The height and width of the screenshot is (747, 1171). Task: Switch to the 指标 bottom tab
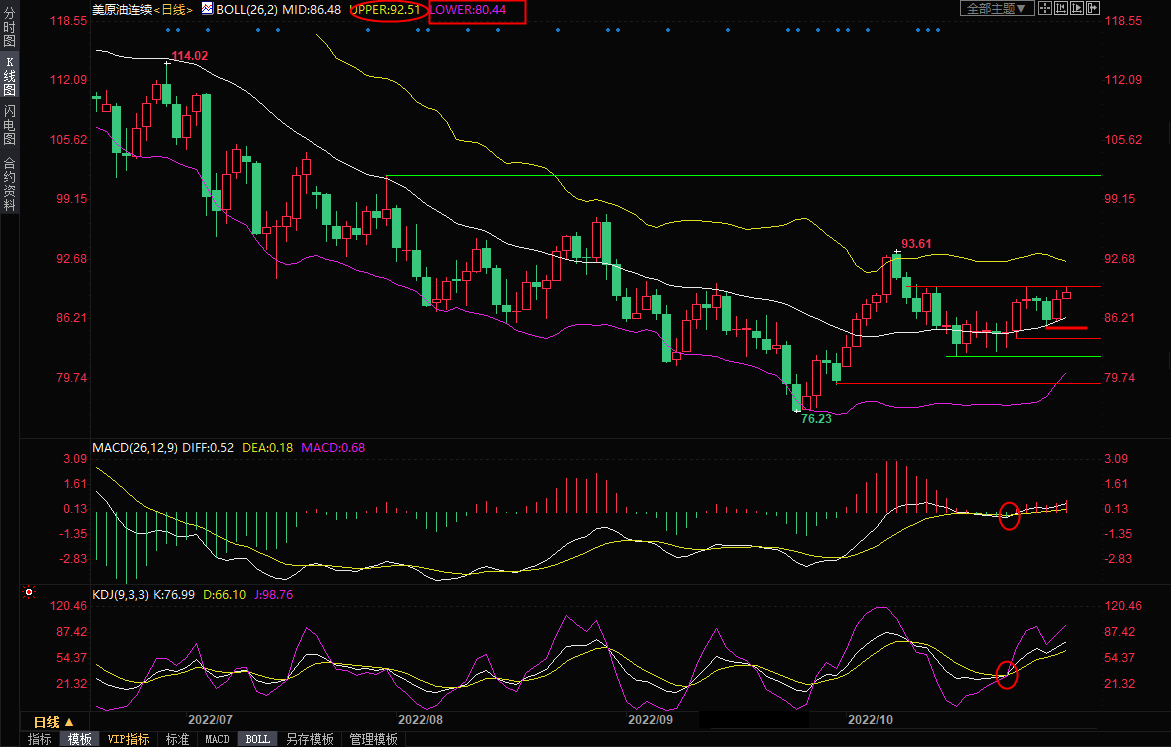(x=40, y=739)
